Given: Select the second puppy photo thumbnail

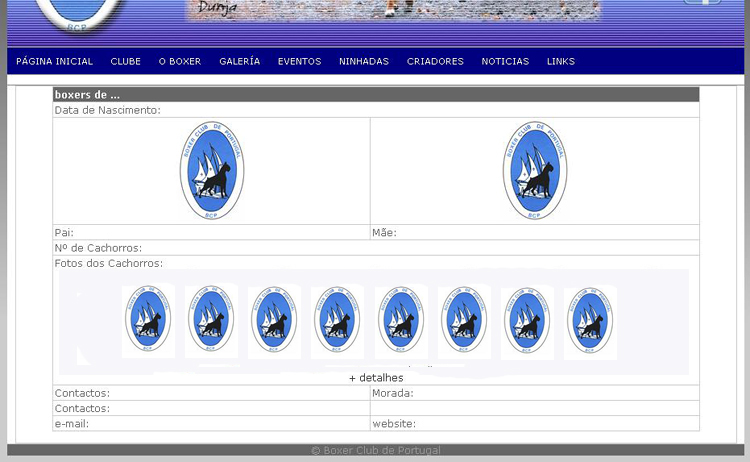Looking at the screenshot, I should (211, 321).
